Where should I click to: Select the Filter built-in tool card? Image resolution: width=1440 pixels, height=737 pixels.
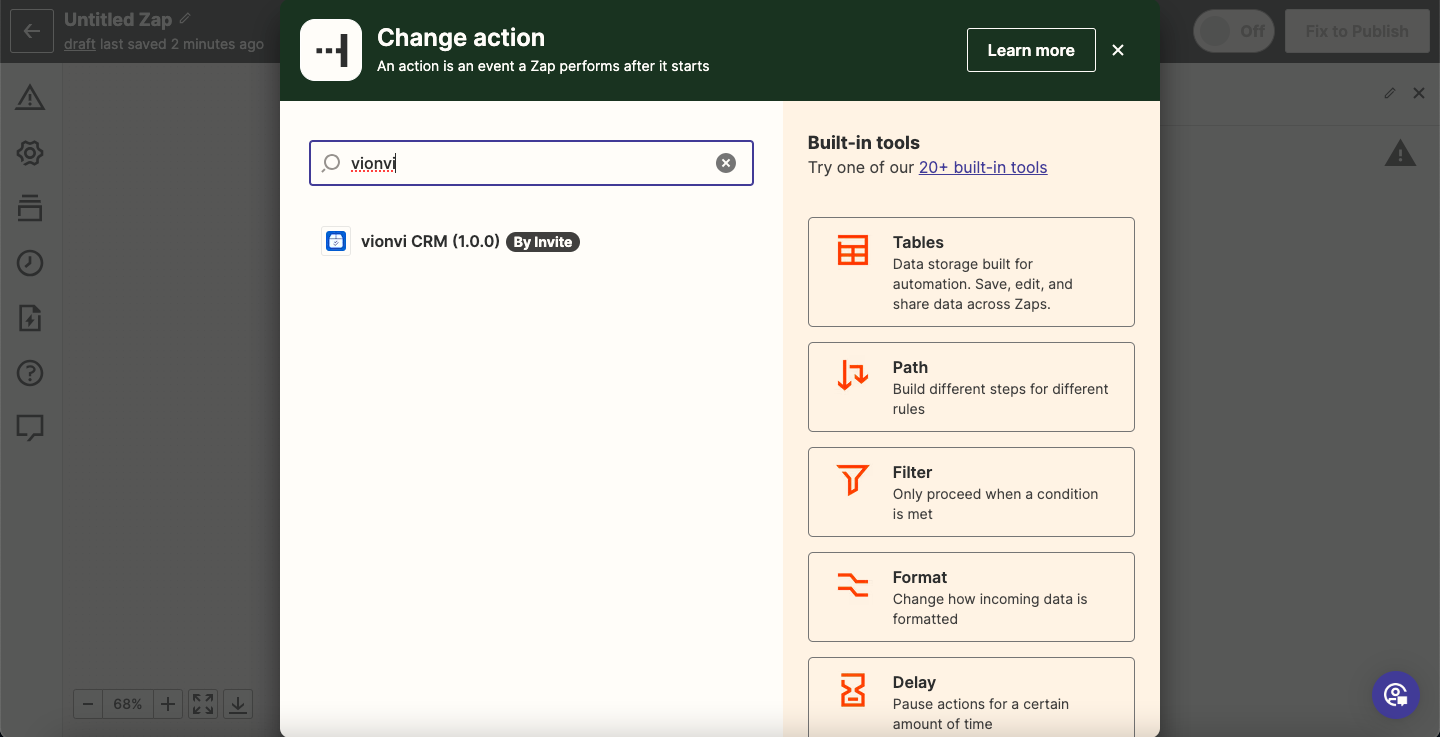click(x=971, y=492)
